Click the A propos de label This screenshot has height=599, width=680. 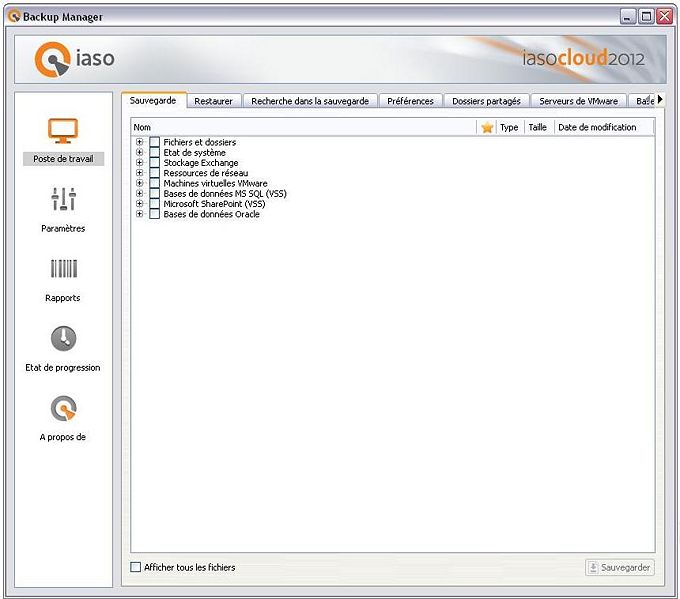pos(63,437)
